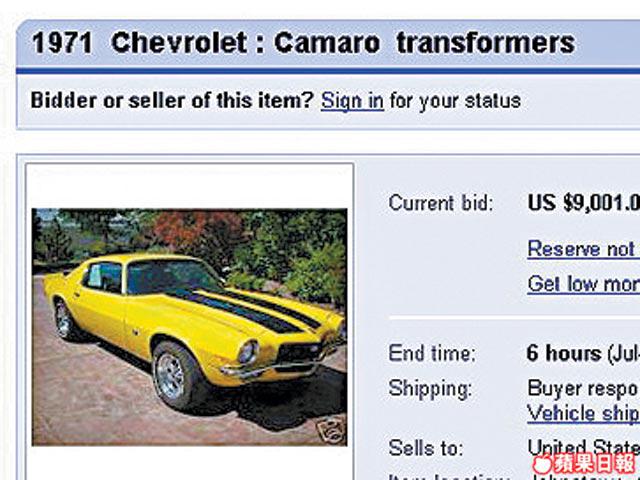Click the Camaro's round headlight
Screen dimensions: 640x480
click(x=248, y=352)
